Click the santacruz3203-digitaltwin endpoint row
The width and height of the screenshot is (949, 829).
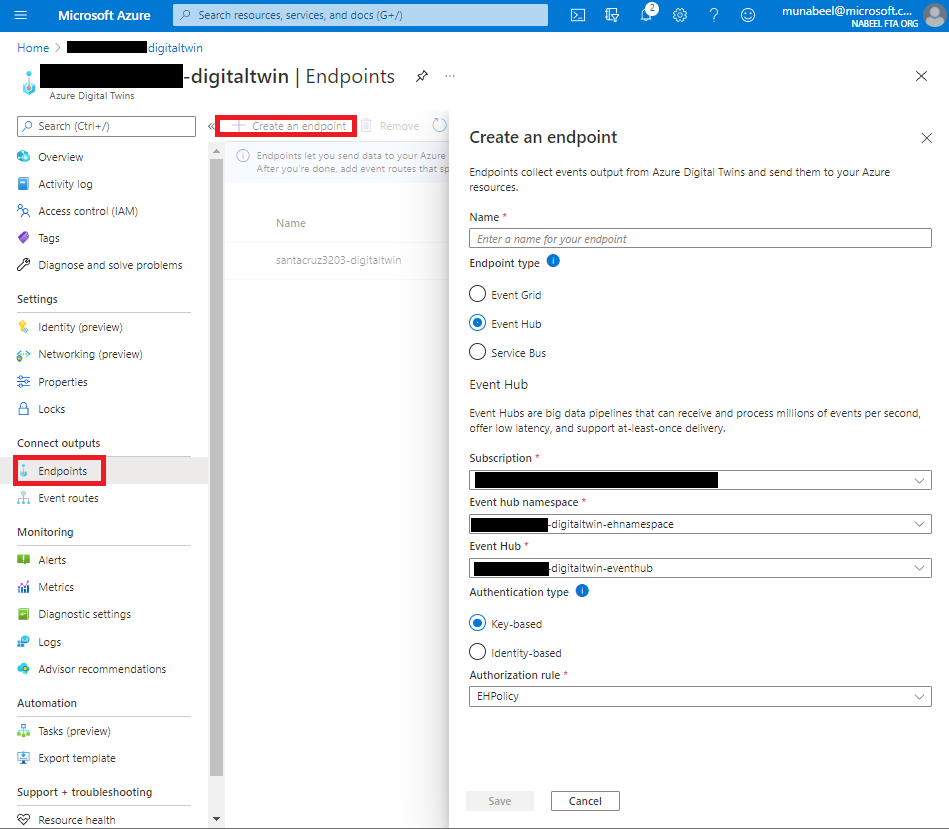(x=338, y=260)
